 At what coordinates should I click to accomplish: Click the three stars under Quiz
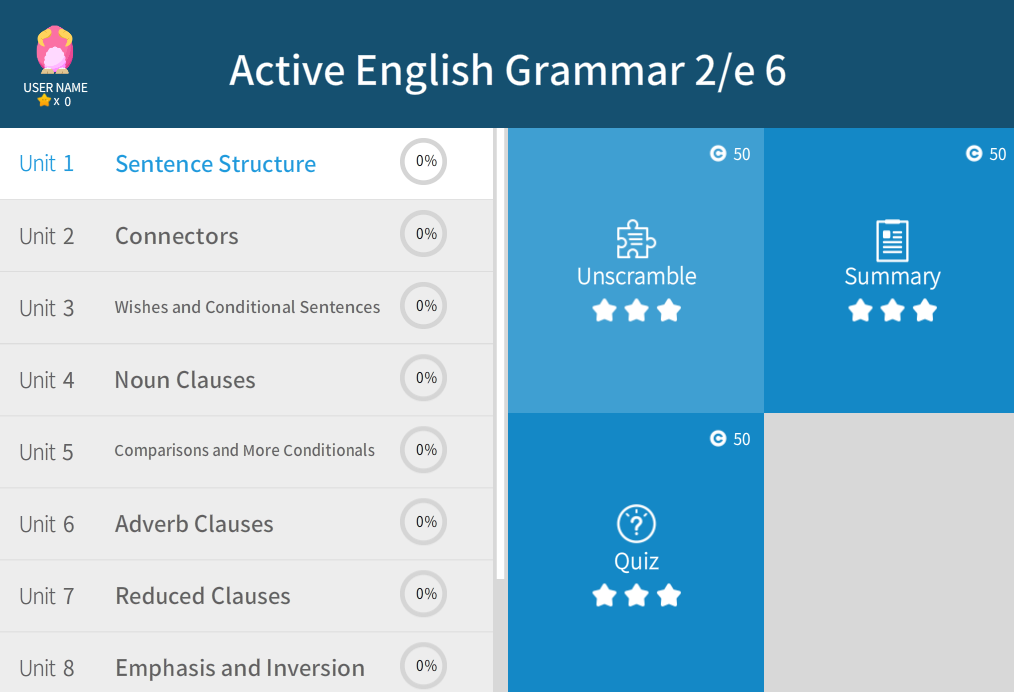(636, 596)
